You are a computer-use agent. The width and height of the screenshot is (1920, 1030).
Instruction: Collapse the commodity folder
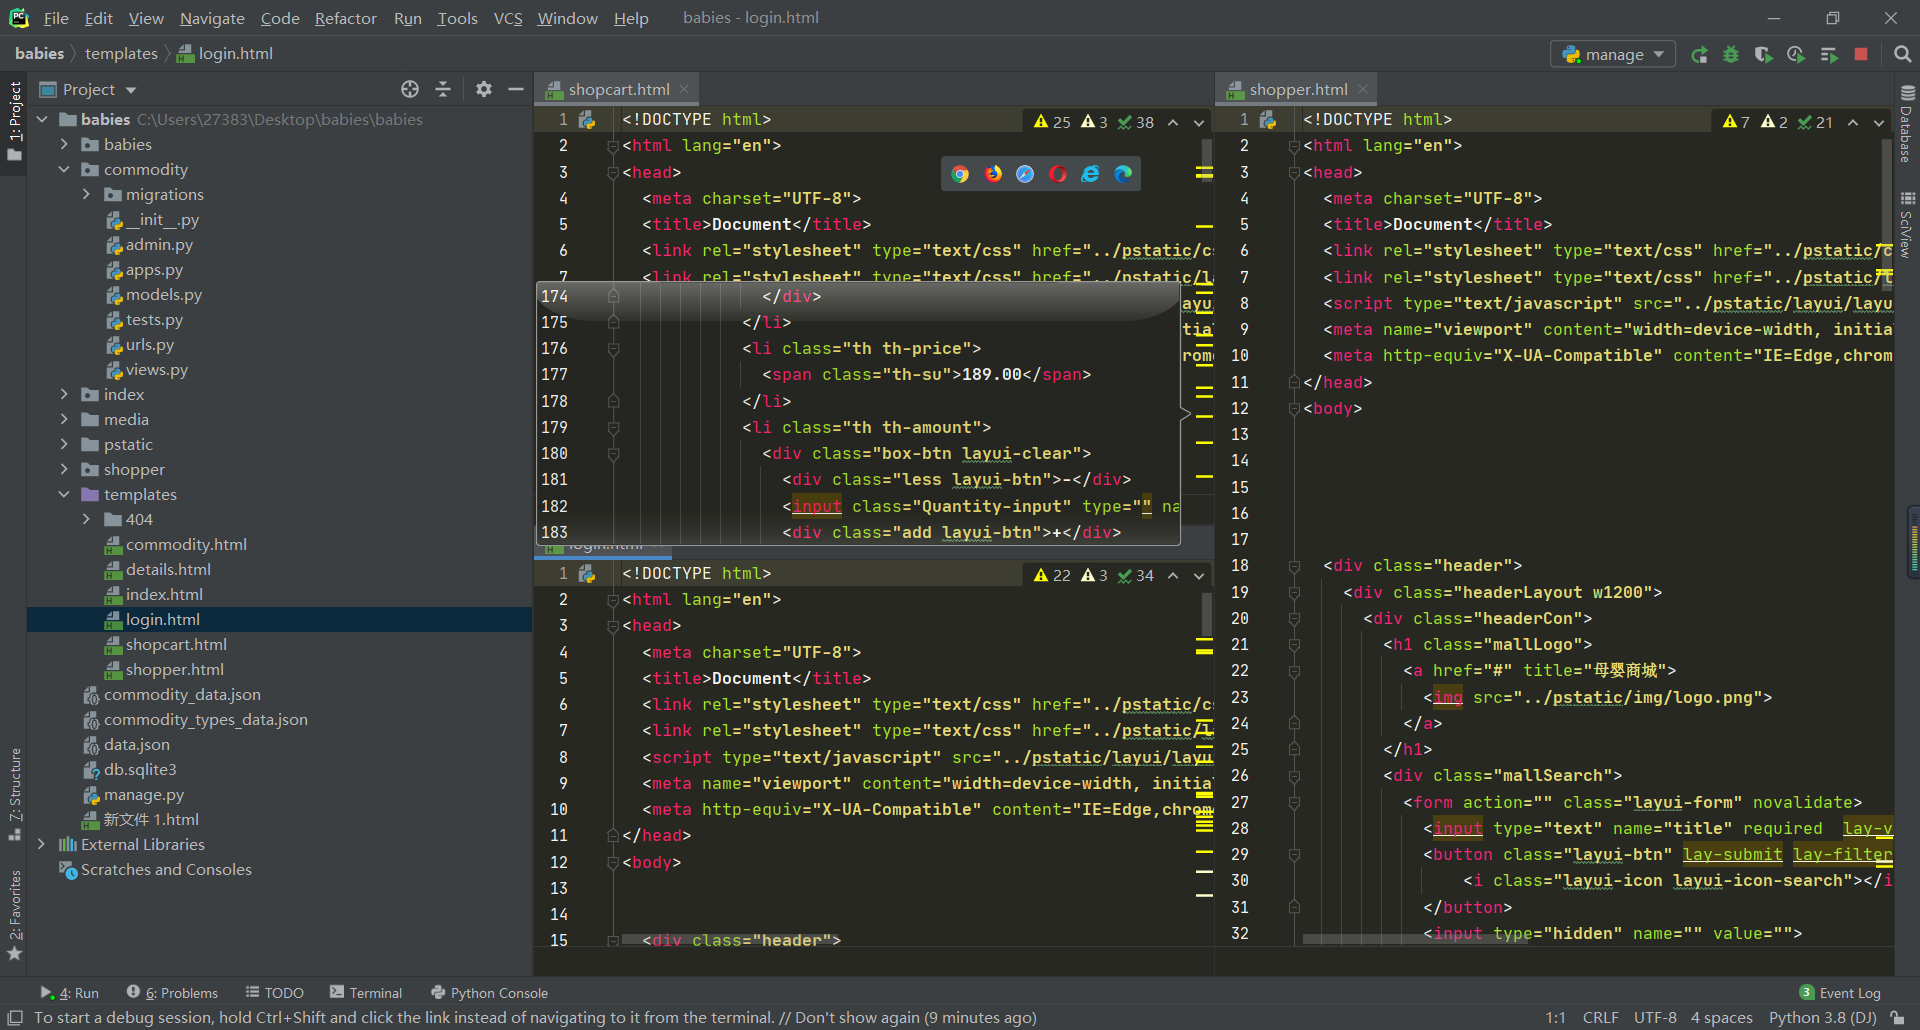(65, 169)
